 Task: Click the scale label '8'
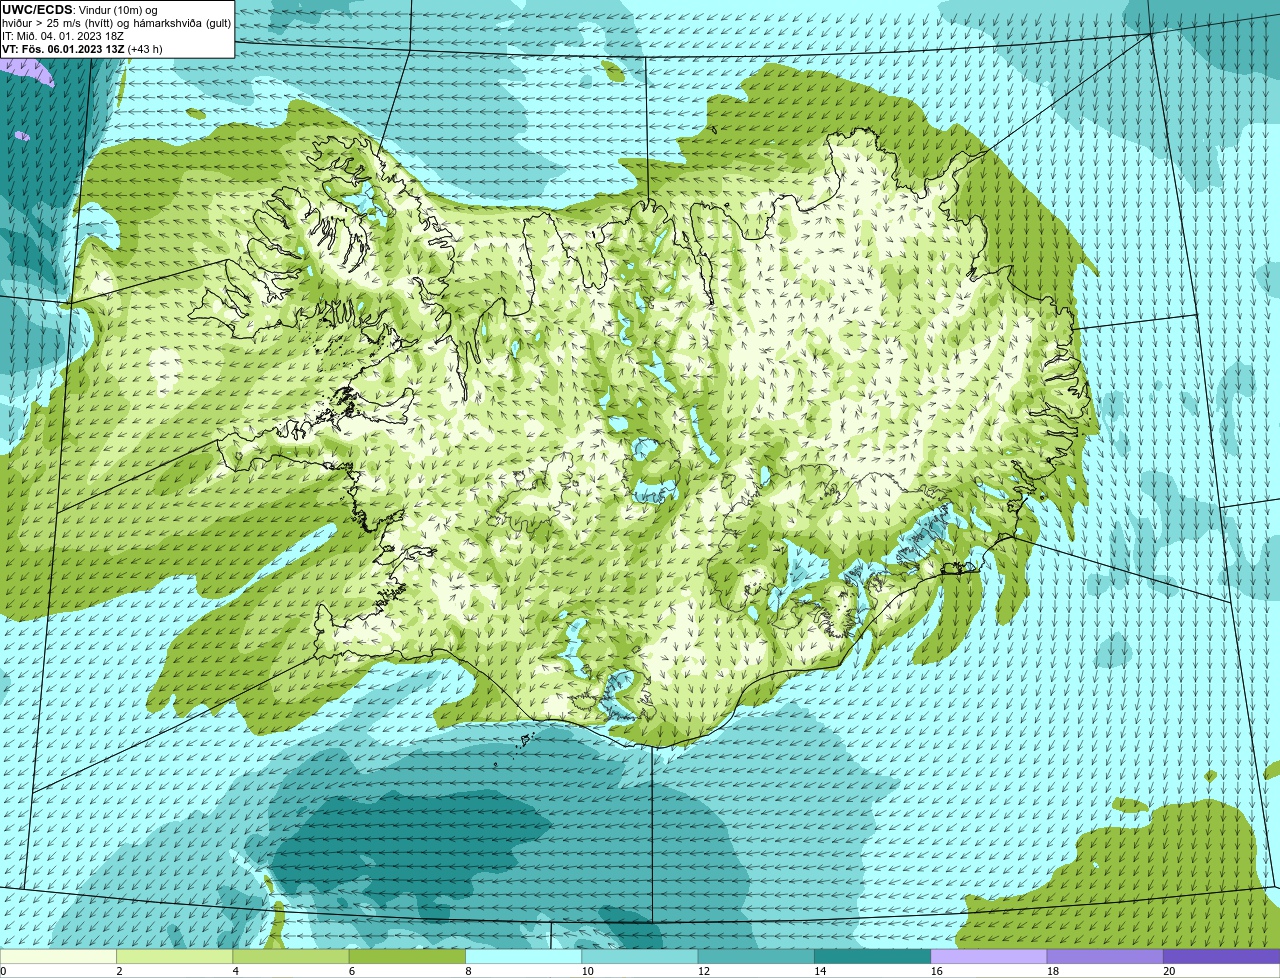coord(468,971)
